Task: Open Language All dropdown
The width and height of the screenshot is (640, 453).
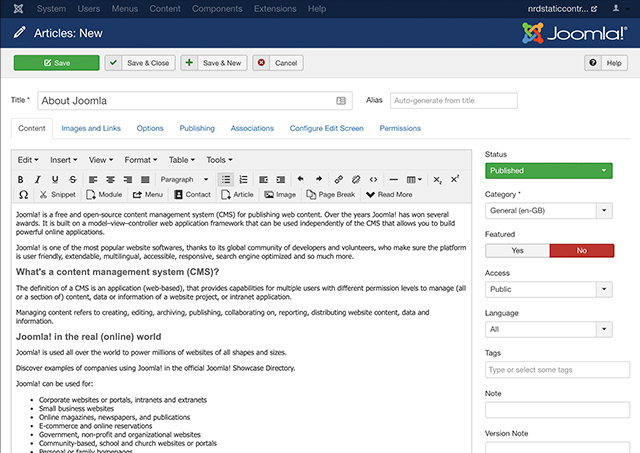Action: pos(549,329)
